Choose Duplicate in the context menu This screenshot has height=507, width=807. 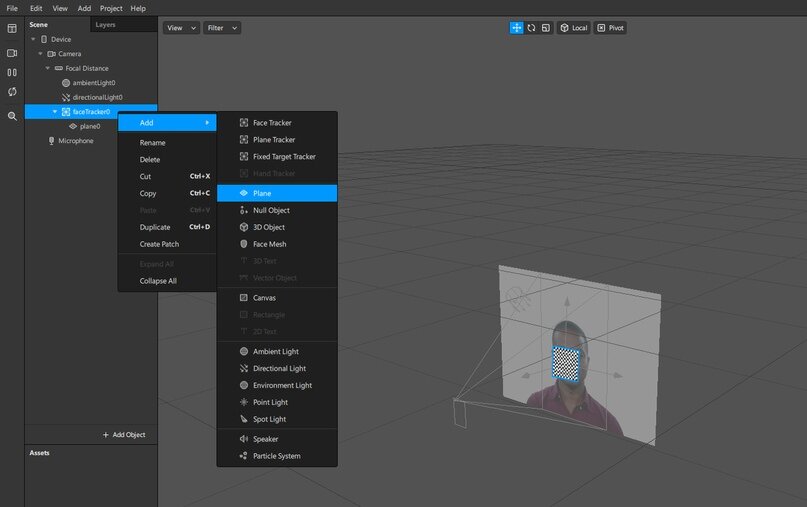(x=154, y=227)
